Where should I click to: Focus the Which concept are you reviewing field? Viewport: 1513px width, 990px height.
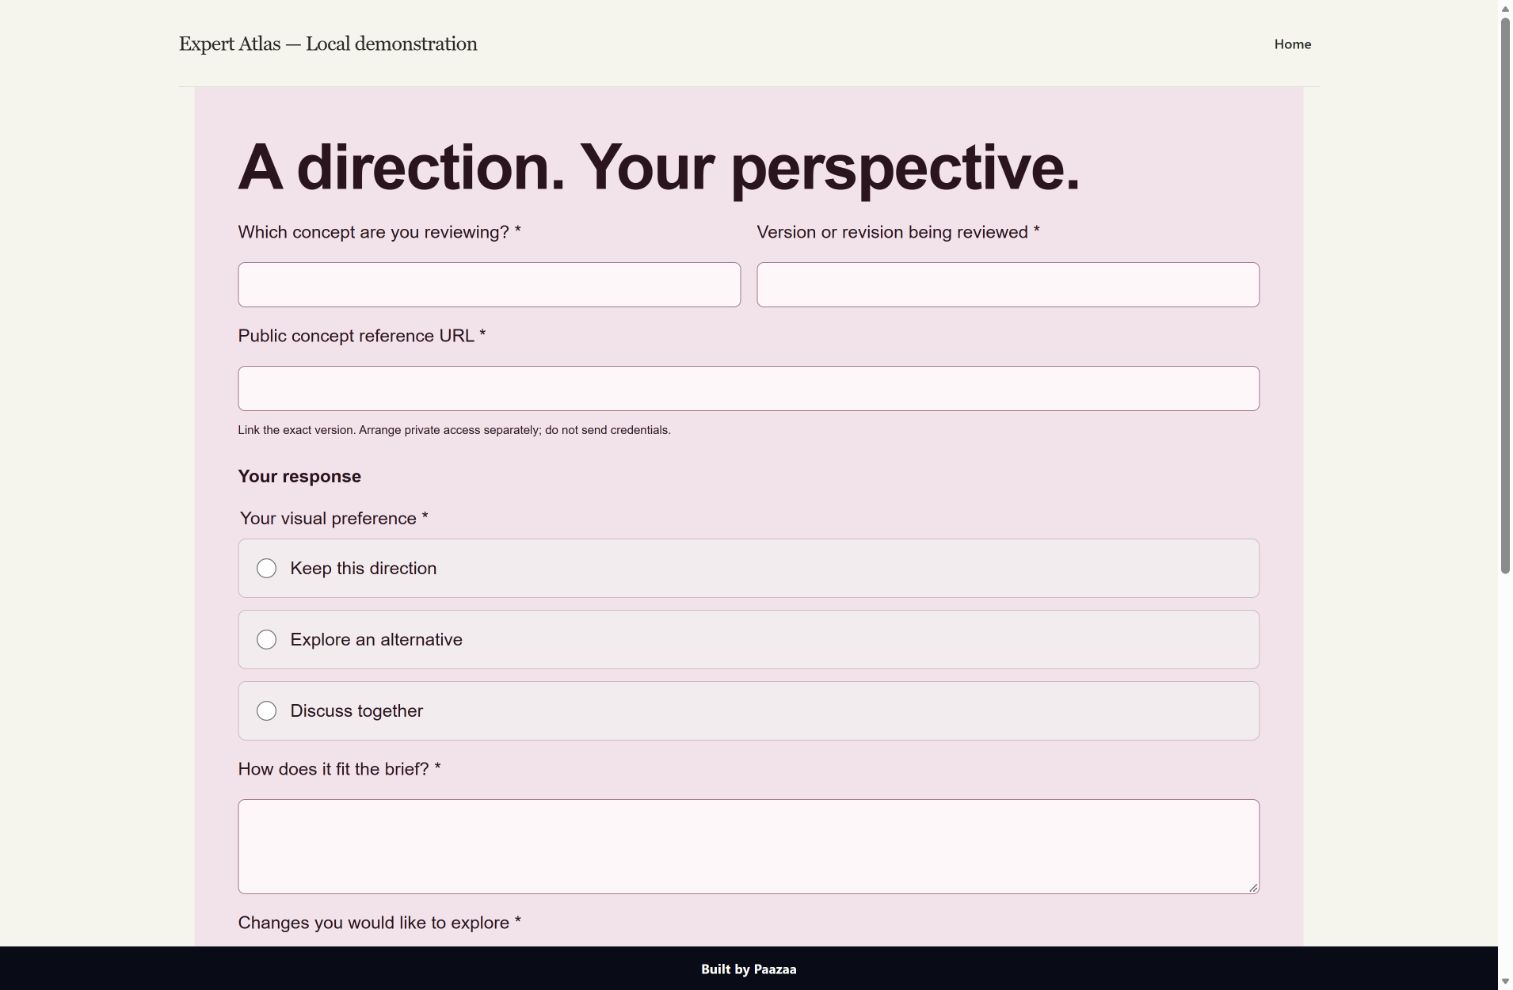pos(489,285)
